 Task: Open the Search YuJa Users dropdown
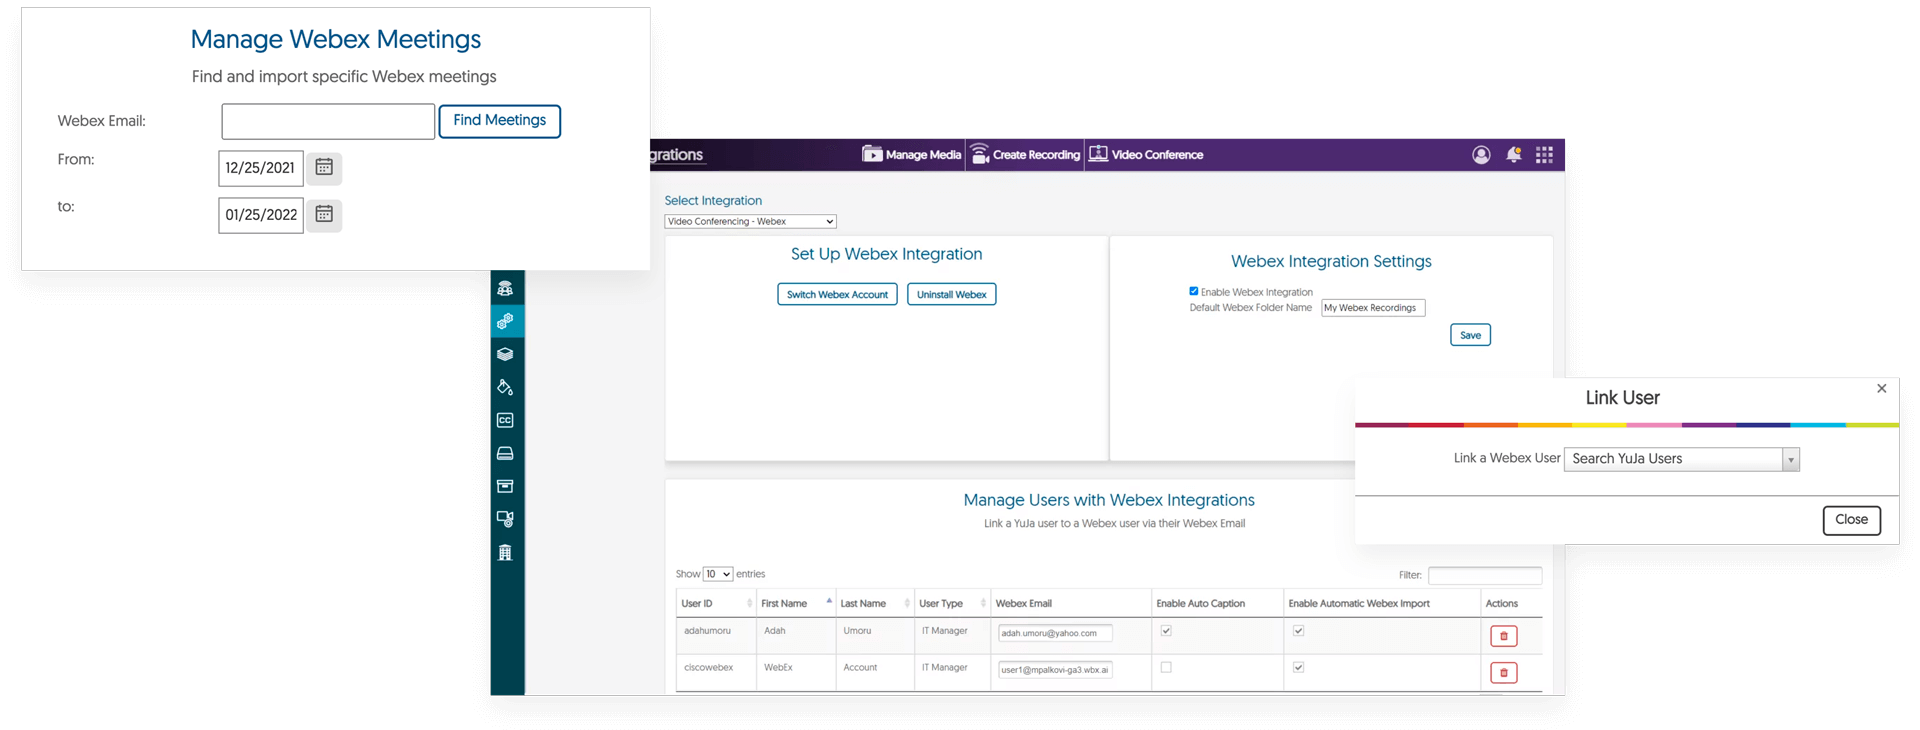pyautogui.click(x=1681, y=459)
